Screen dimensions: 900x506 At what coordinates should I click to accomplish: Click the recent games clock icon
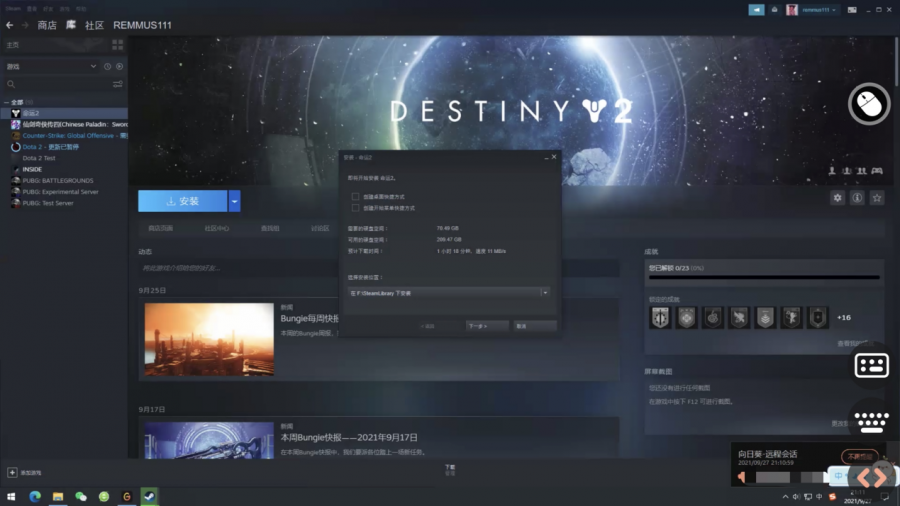tap(107, 67)
